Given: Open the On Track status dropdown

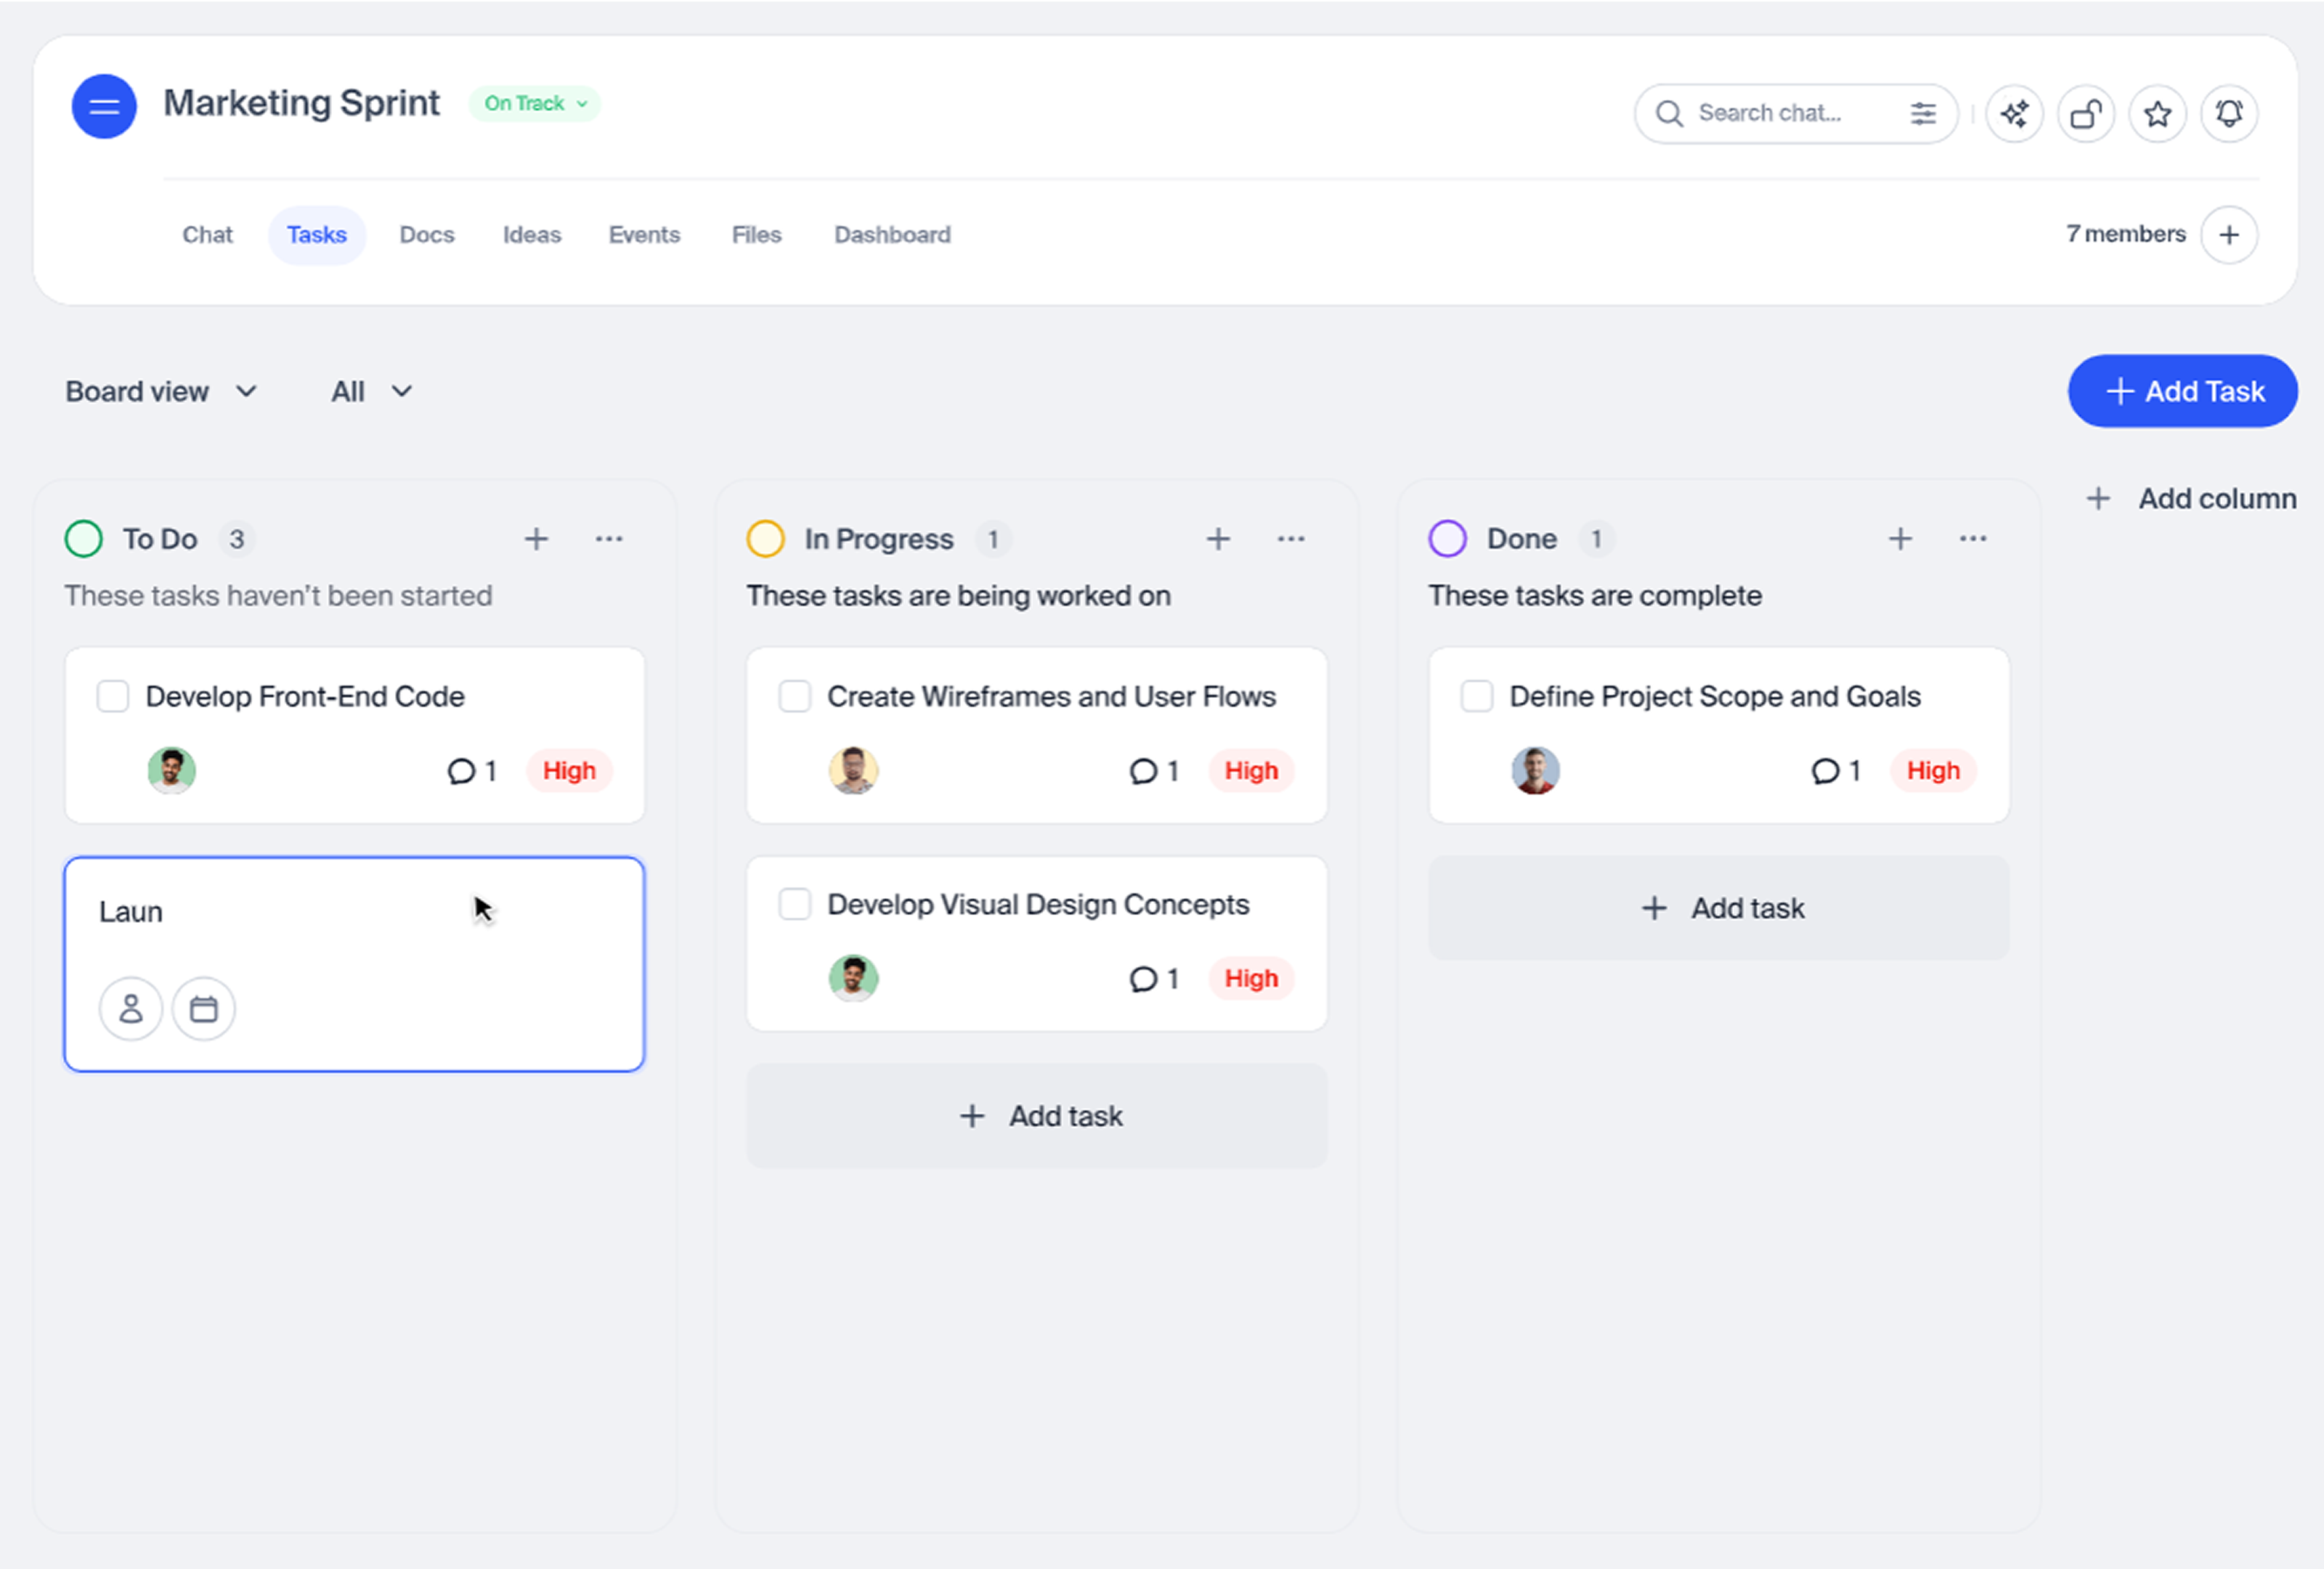Looking at the screenshot, I should [535, 104].
